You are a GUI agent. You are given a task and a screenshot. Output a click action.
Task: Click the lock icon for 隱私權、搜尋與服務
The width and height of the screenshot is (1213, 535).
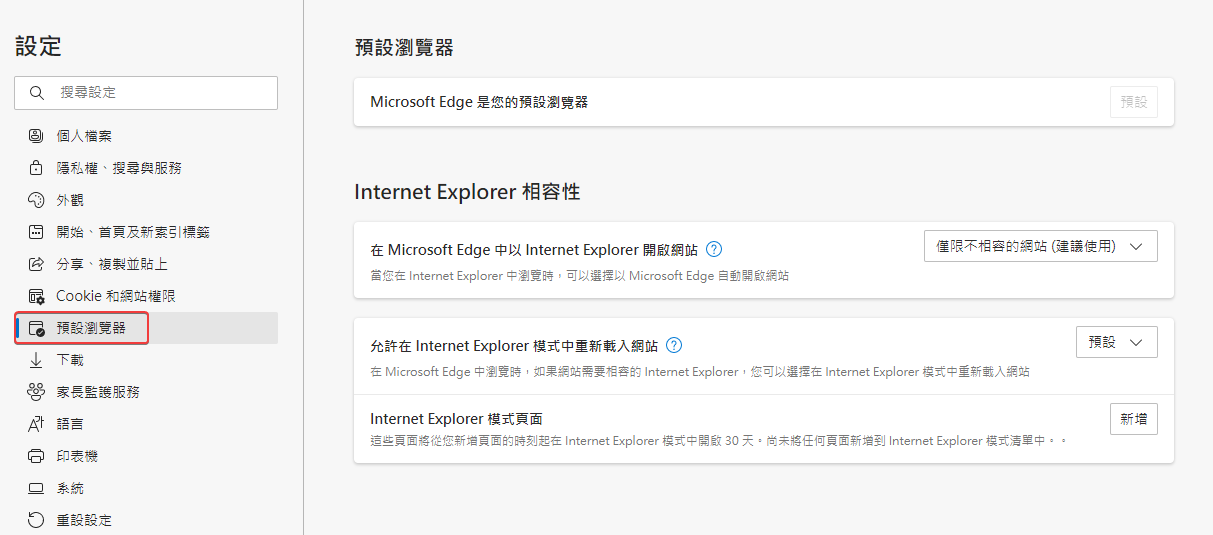(x=36, y=168)
